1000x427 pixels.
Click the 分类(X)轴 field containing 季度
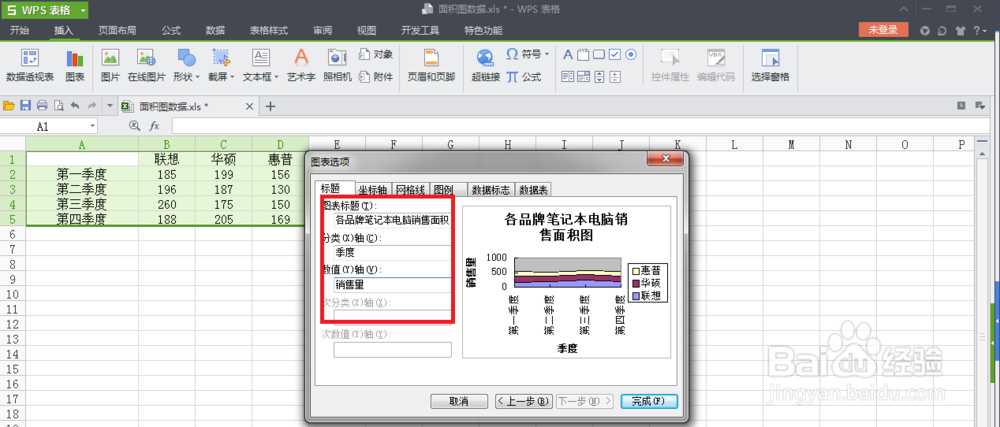[x=392, y=252]
